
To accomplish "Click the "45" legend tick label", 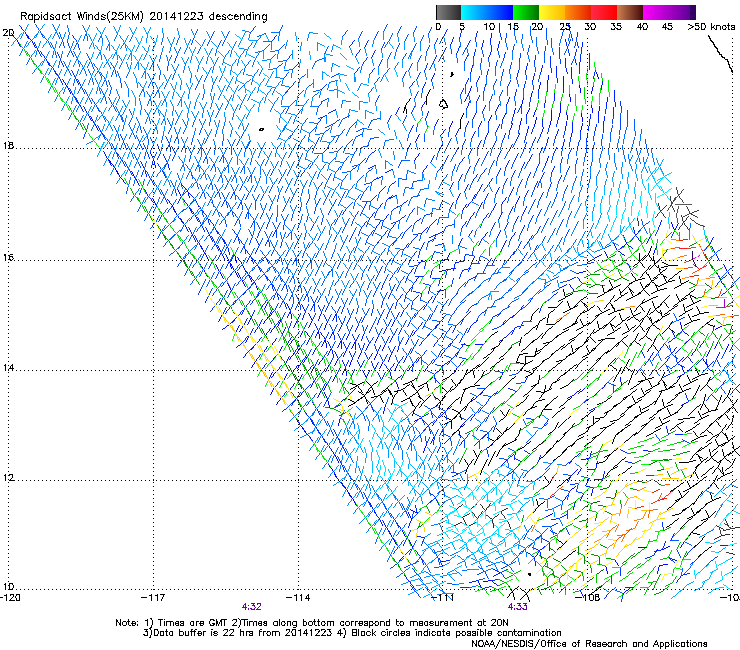I will point(667,26).
